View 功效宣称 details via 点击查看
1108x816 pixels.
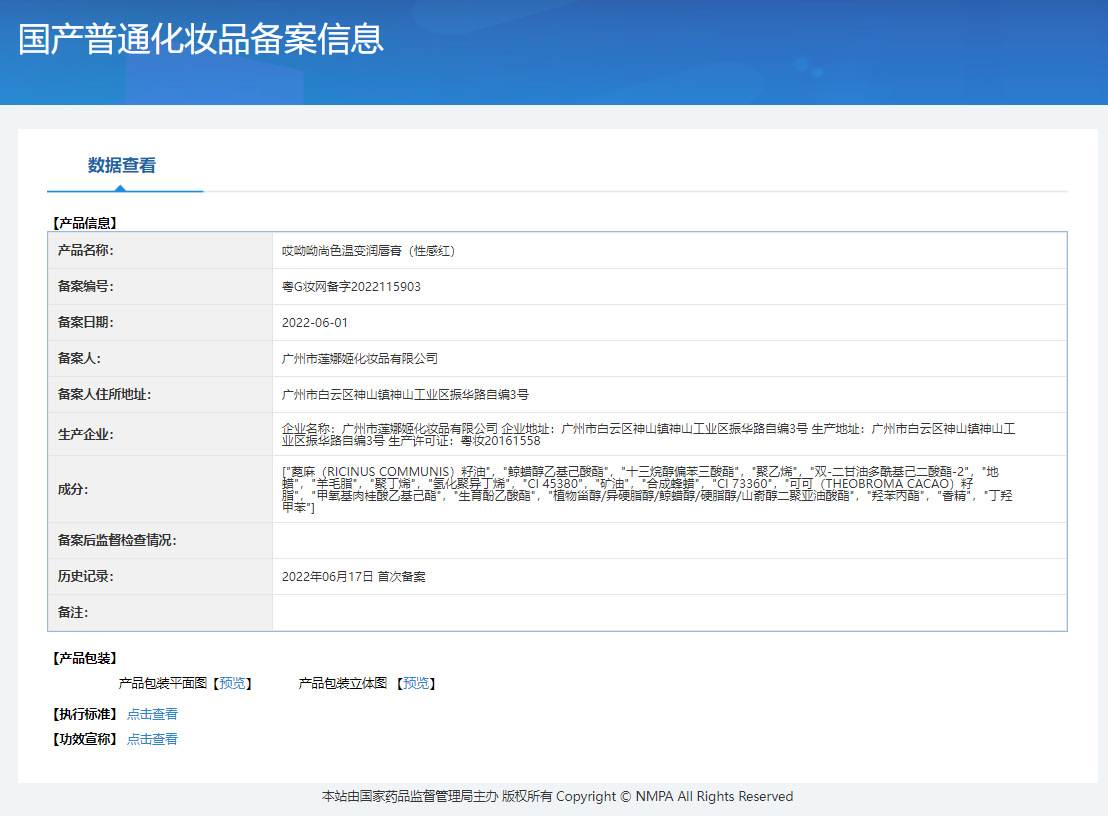[151, 740]
